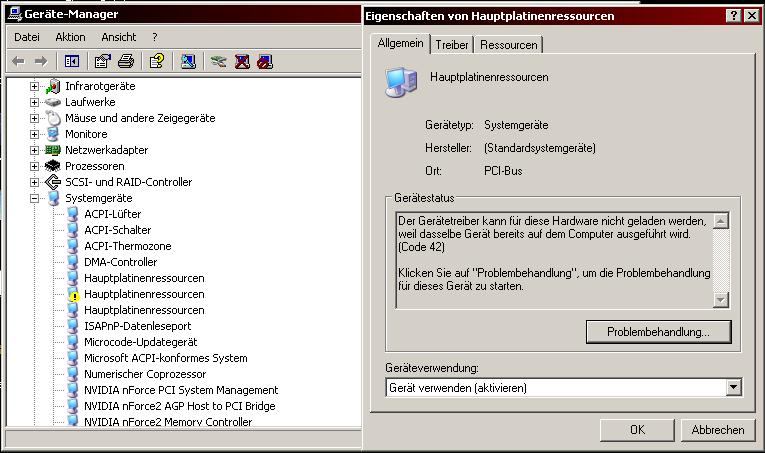Image resolution: width=765 pixels, height=453 pixels.
Task: Select NVIDIA nForce PCI System Management
Action: point(181,391)
